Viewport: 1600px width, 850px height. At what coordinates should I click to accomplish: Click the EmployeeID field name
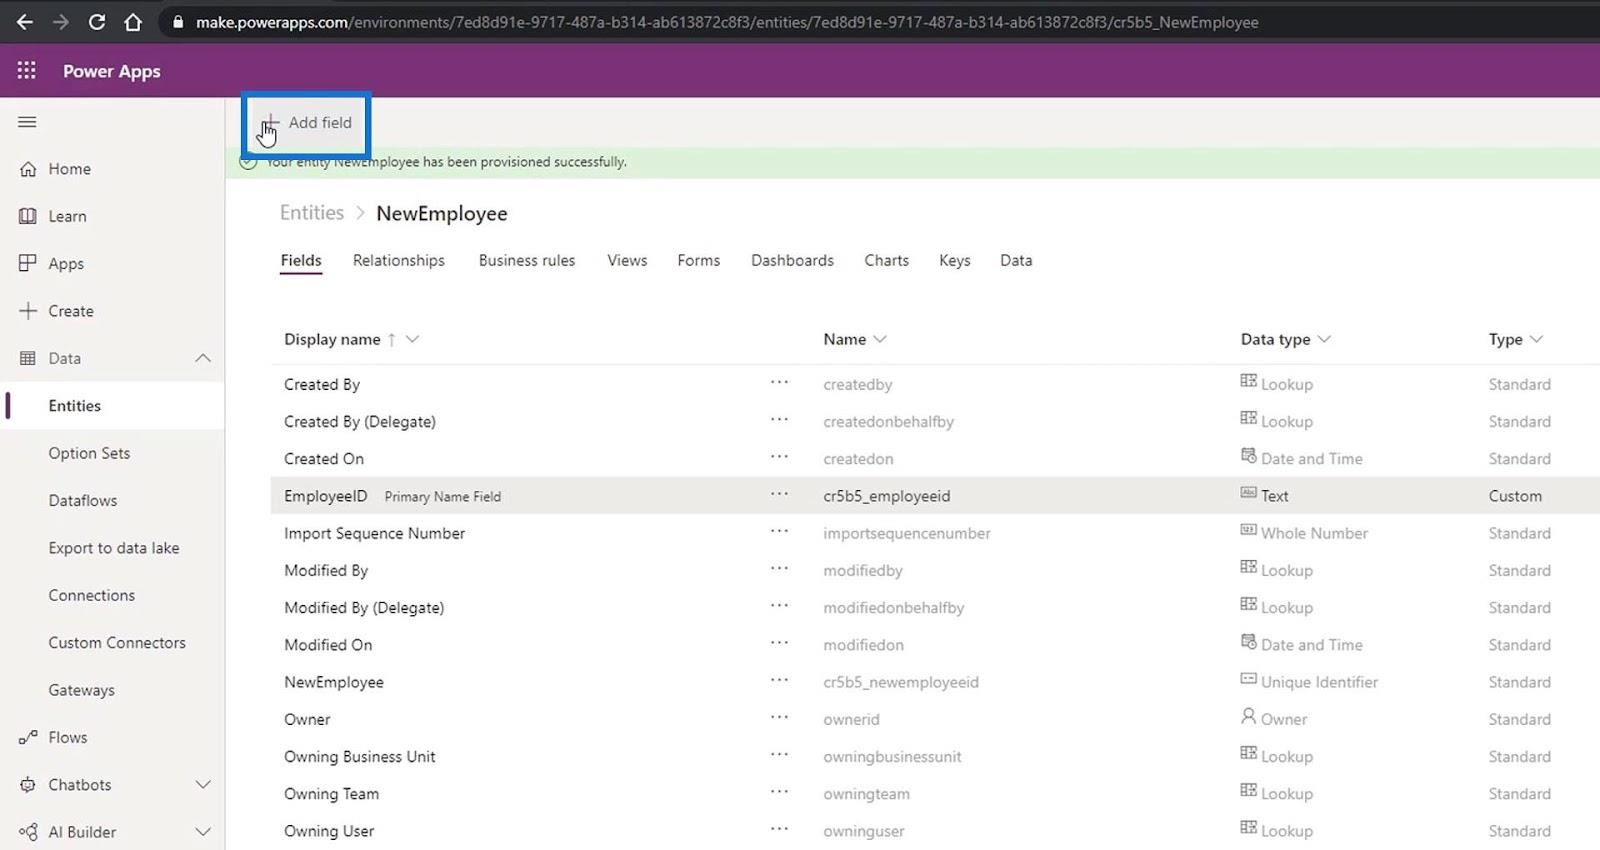tap(325, 496)
